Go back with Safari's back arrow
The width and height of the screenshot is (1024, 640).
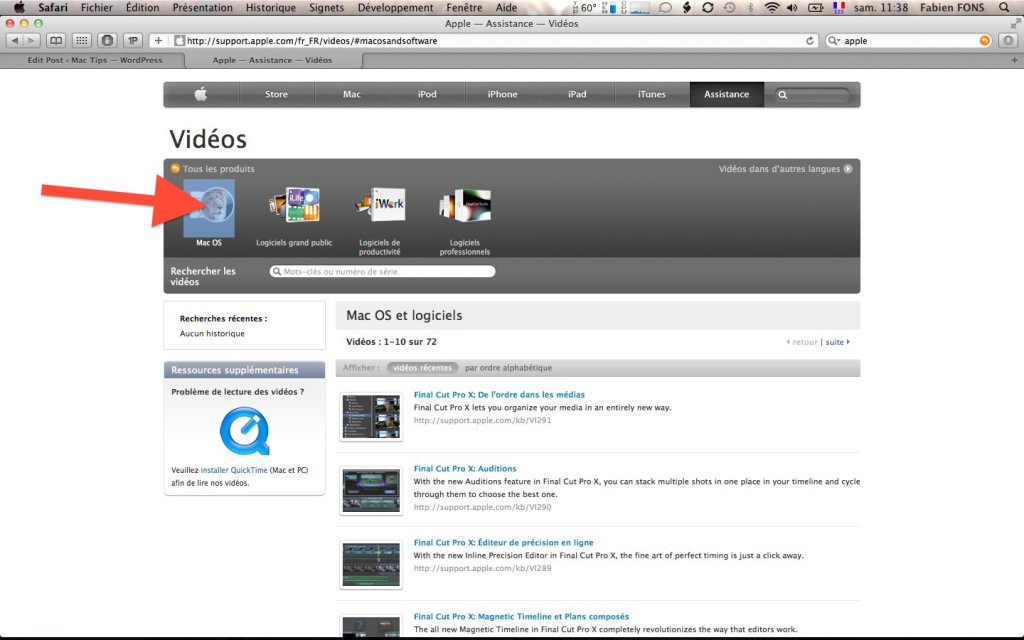15,40
